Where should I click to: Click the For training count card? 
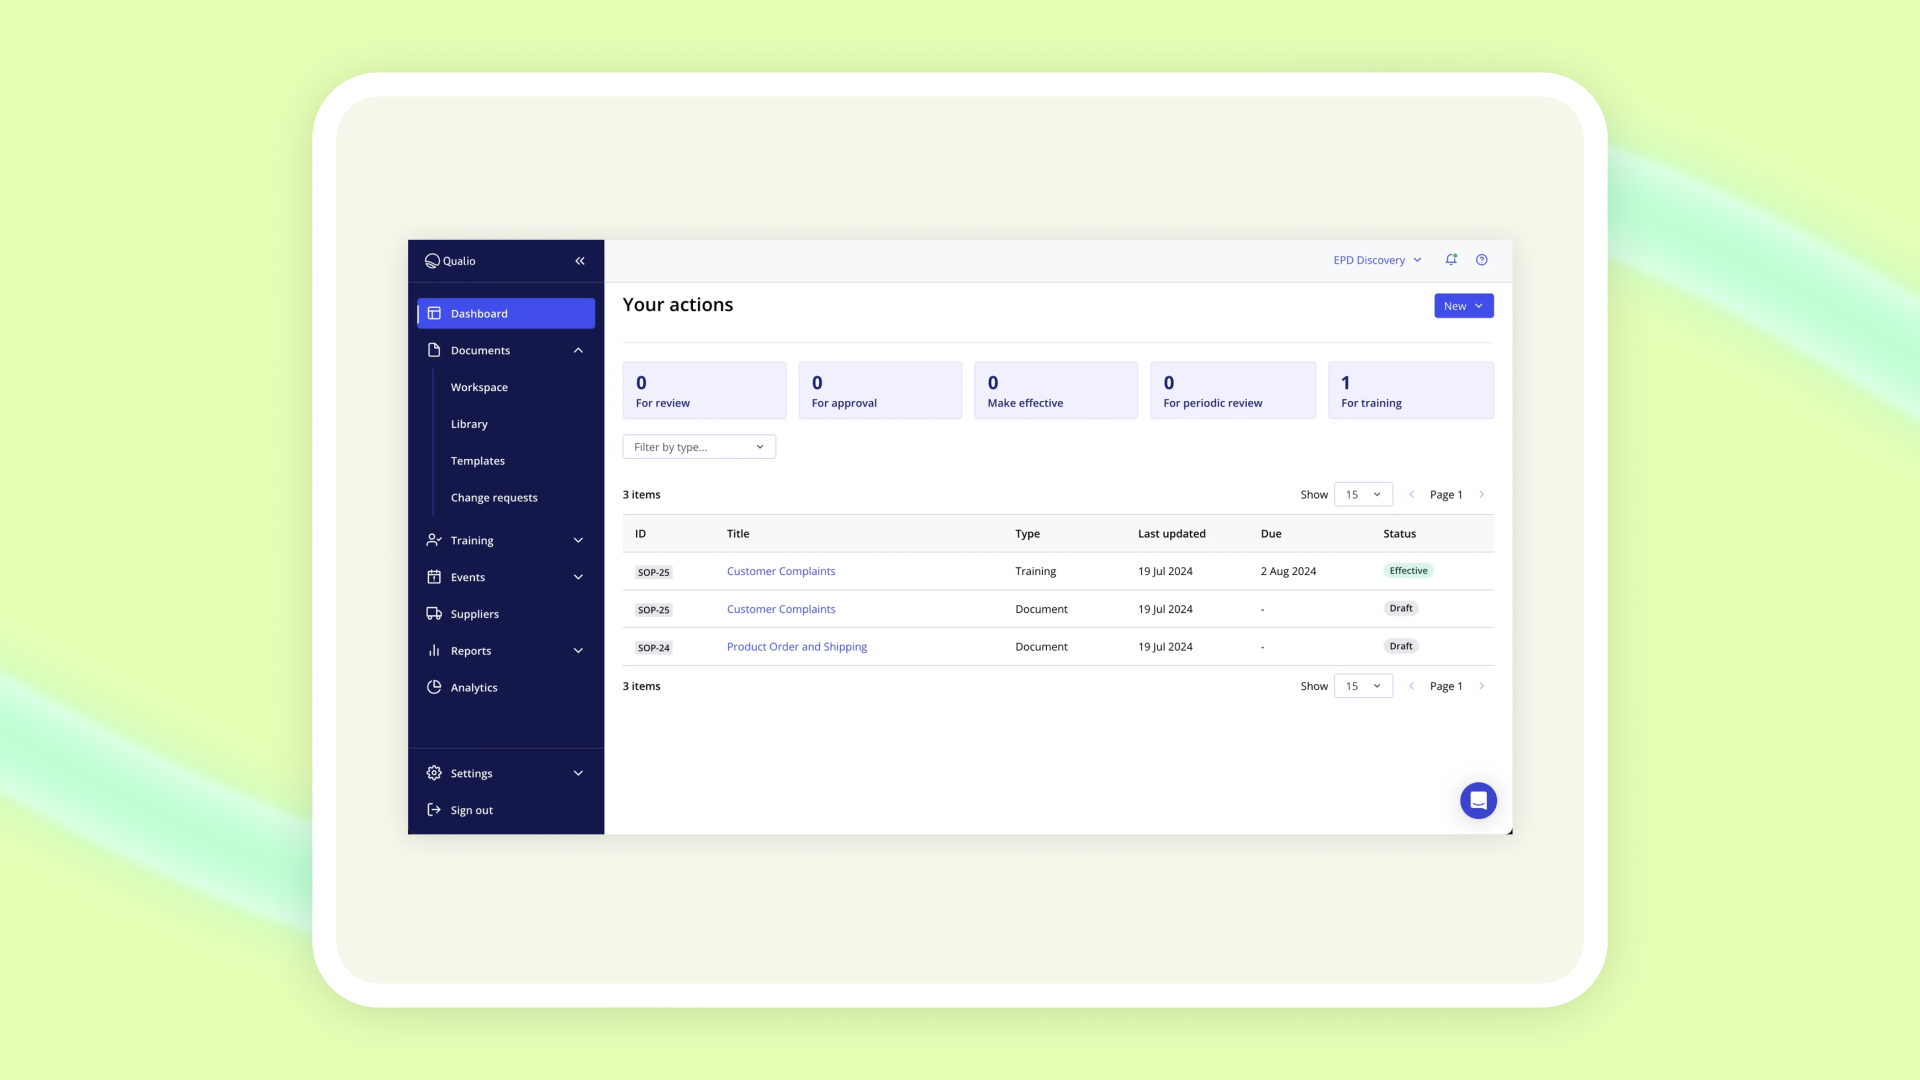click(x=1410, y=391)
